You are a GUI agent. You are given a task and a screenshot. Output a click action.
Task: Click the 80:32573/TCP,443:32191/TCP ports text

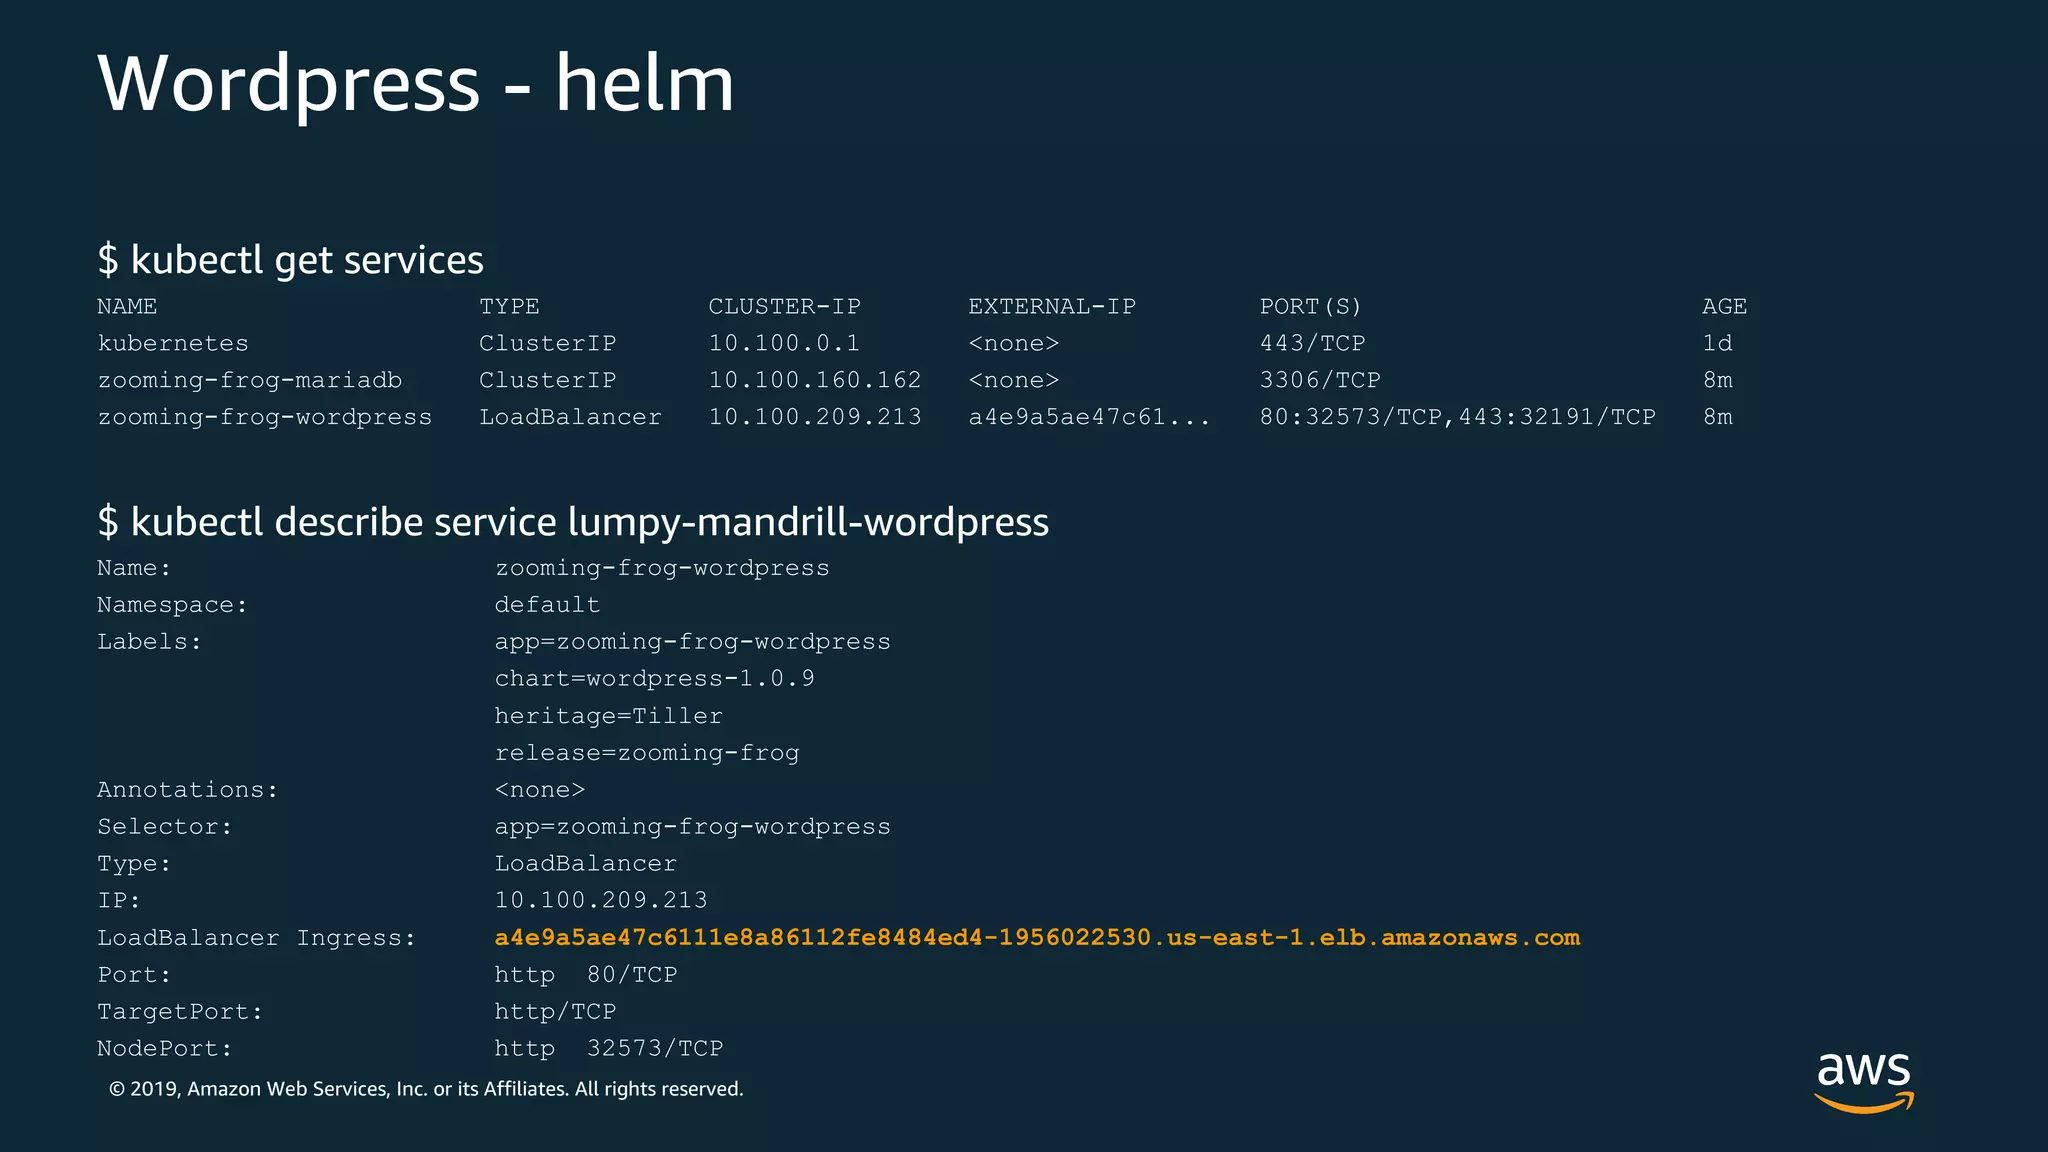[1457, 417]
